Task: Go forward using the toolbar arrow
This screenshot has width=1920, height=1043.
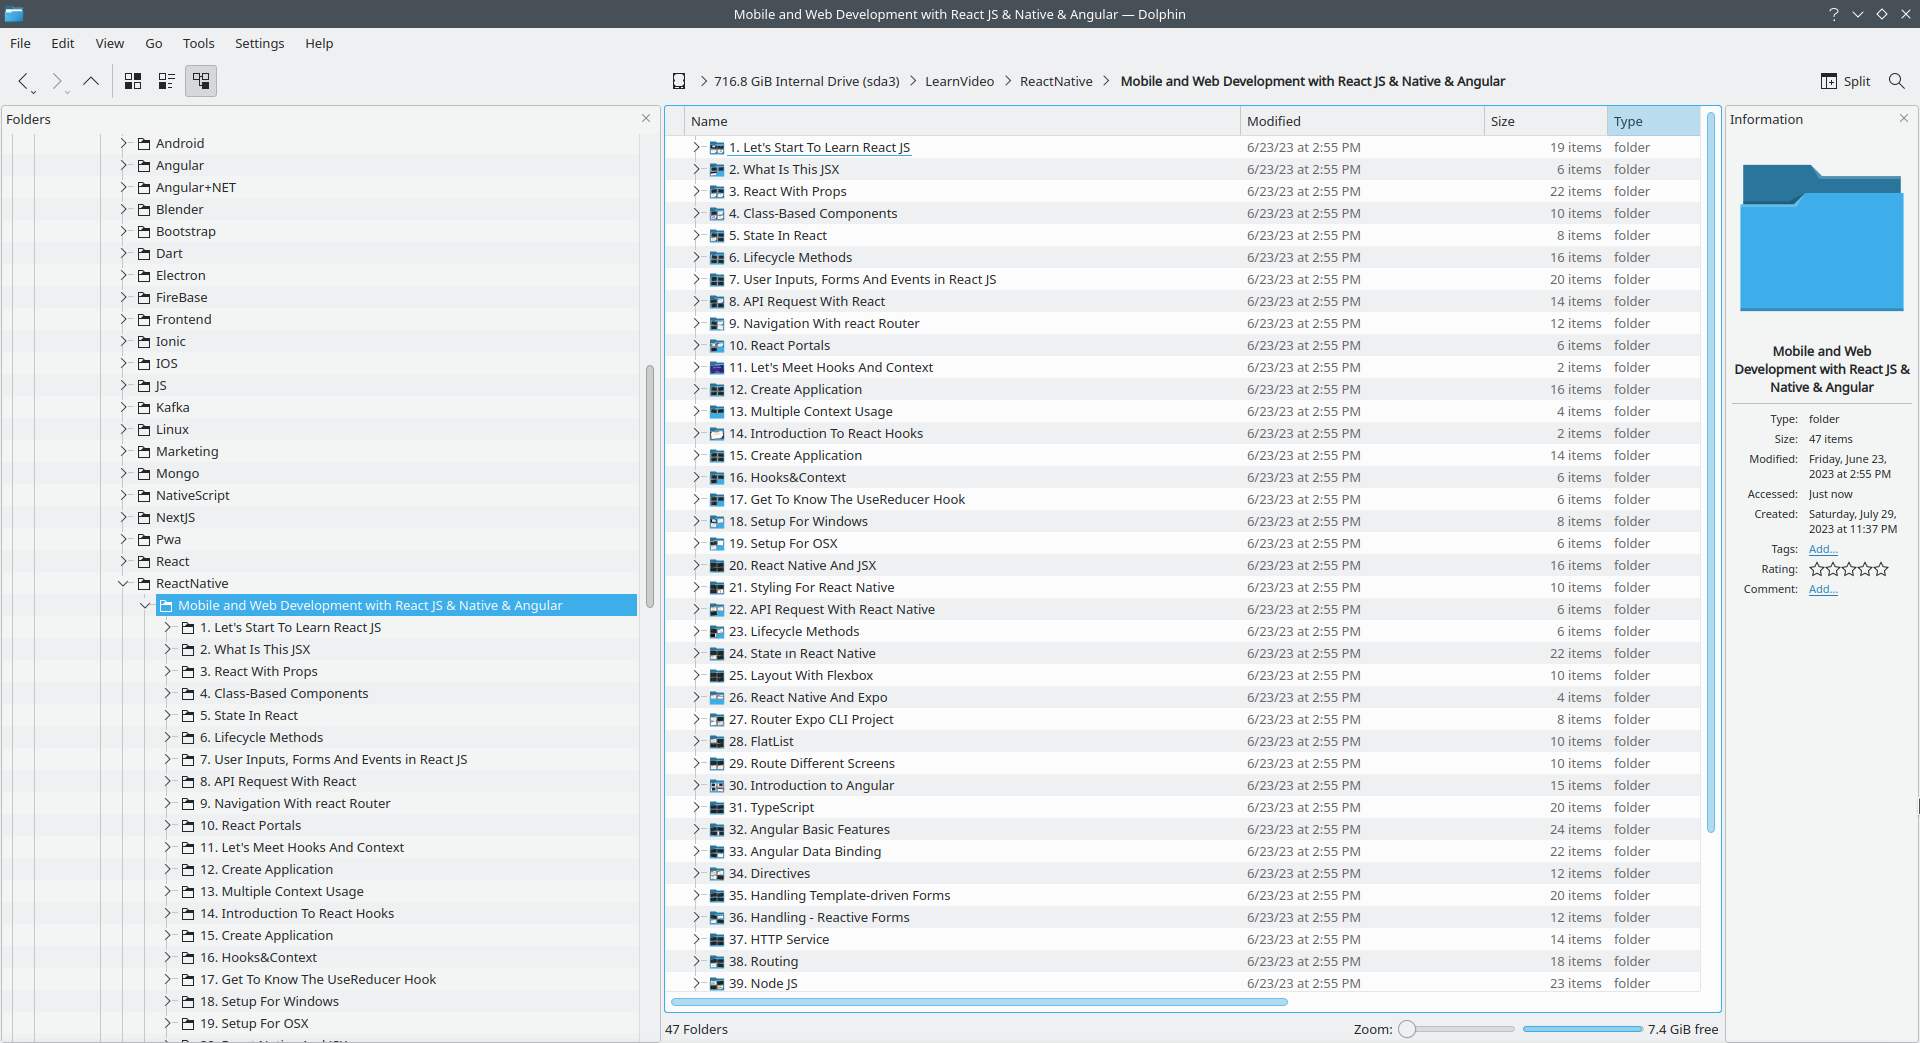Action: 57,81
